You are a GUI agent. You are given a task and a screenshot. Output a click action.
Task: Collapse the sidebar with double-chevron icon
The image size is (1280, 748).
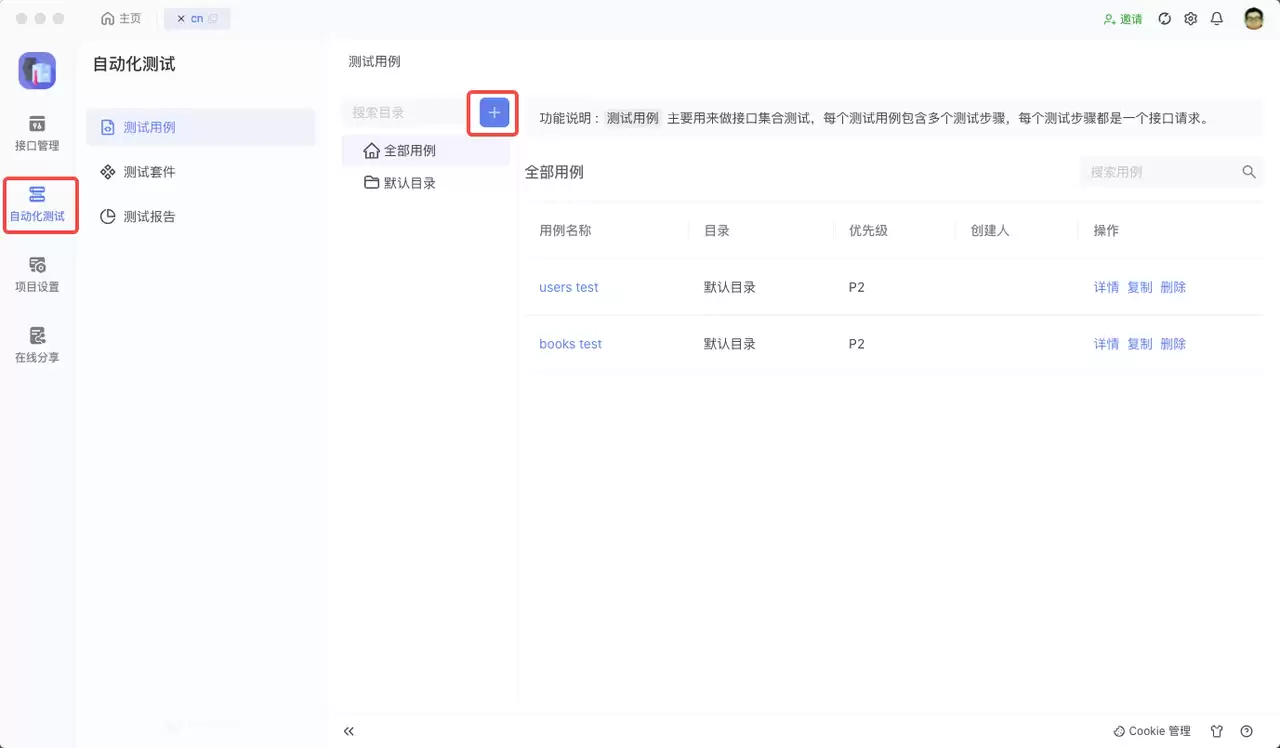[x=349, y=731]
